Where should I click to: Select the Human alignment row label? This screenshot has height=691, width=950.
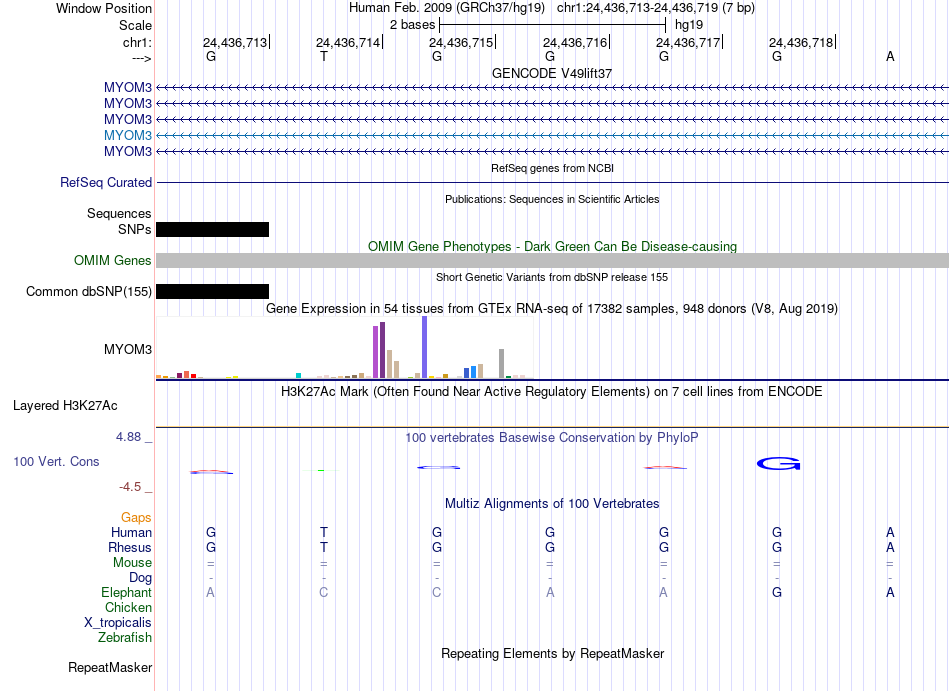(131, 533)
